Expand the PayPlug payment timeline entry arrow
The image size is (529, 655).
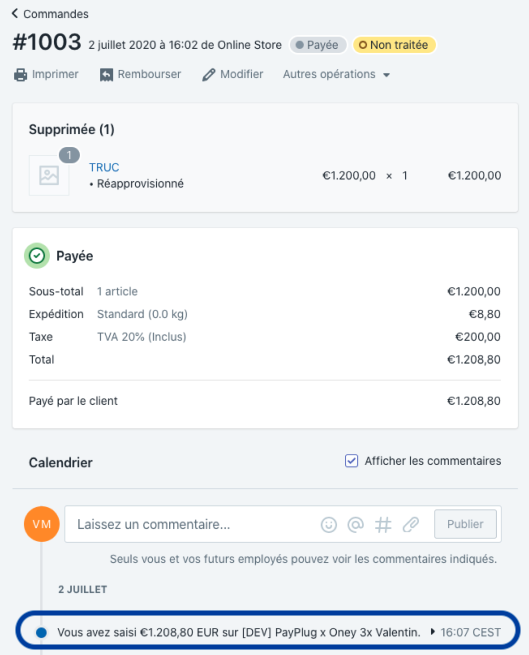coord(432,632)
